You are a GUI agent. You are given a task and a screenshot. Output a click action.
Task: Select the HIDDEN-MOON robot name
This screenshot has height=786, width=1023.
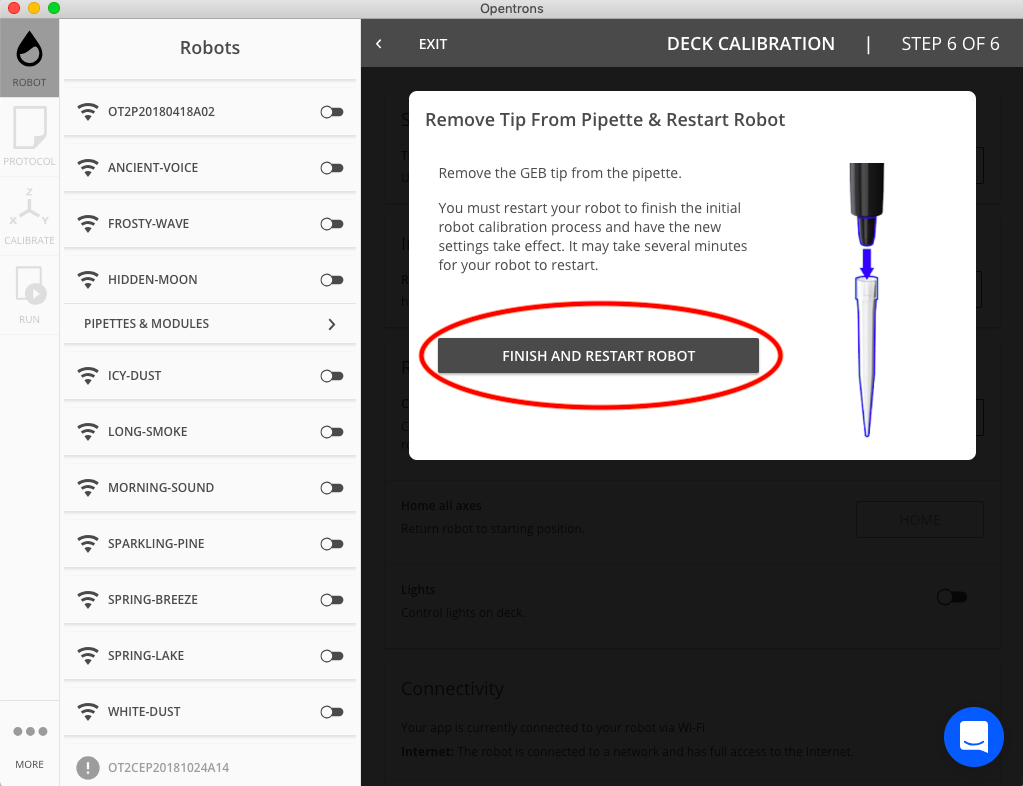pyautogui.click(x=153, y=280)
